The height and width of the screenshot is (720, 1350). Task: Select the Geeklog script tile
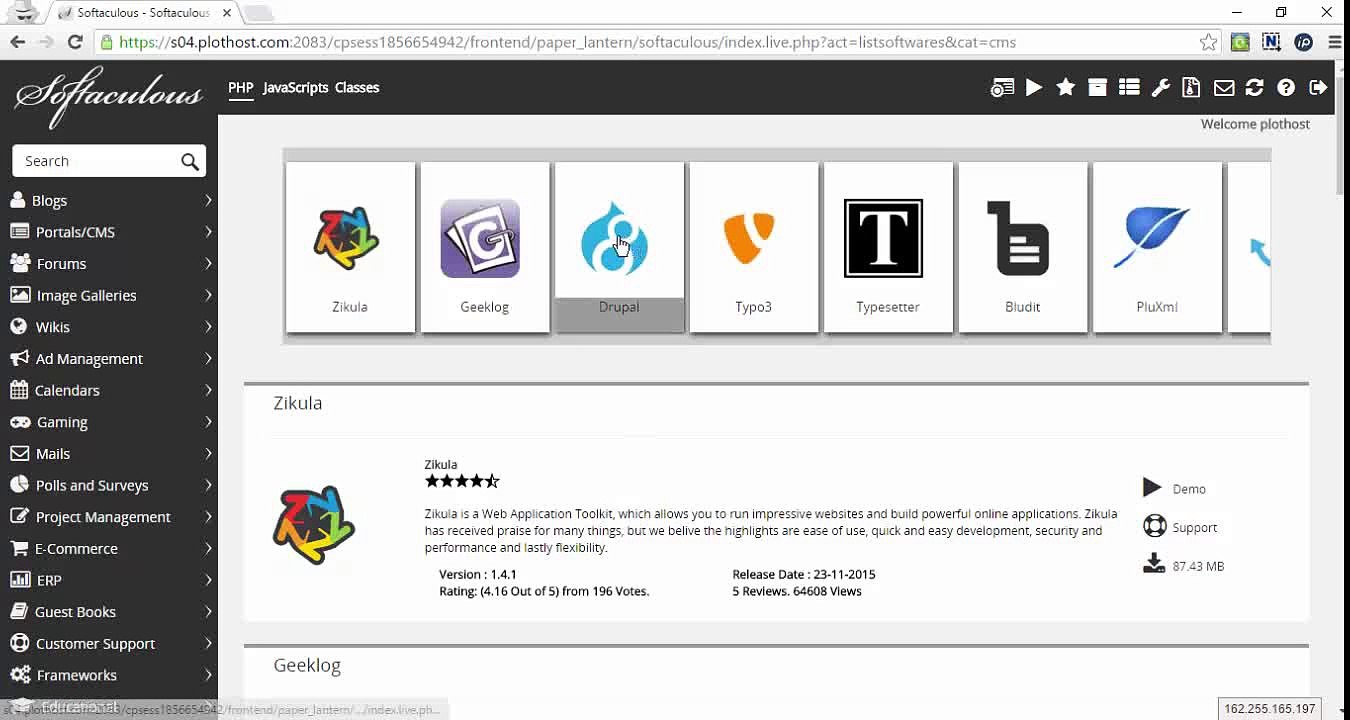point(485,247)
